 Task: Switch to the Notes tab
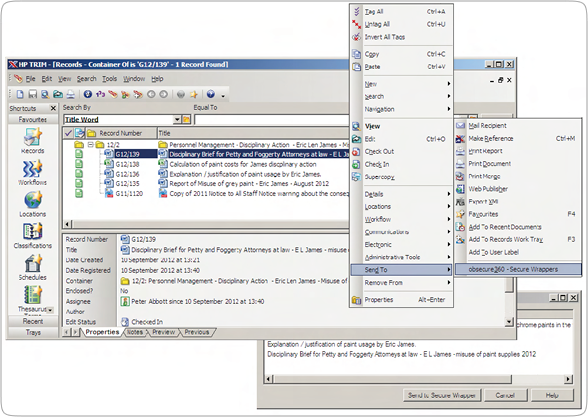135,332
